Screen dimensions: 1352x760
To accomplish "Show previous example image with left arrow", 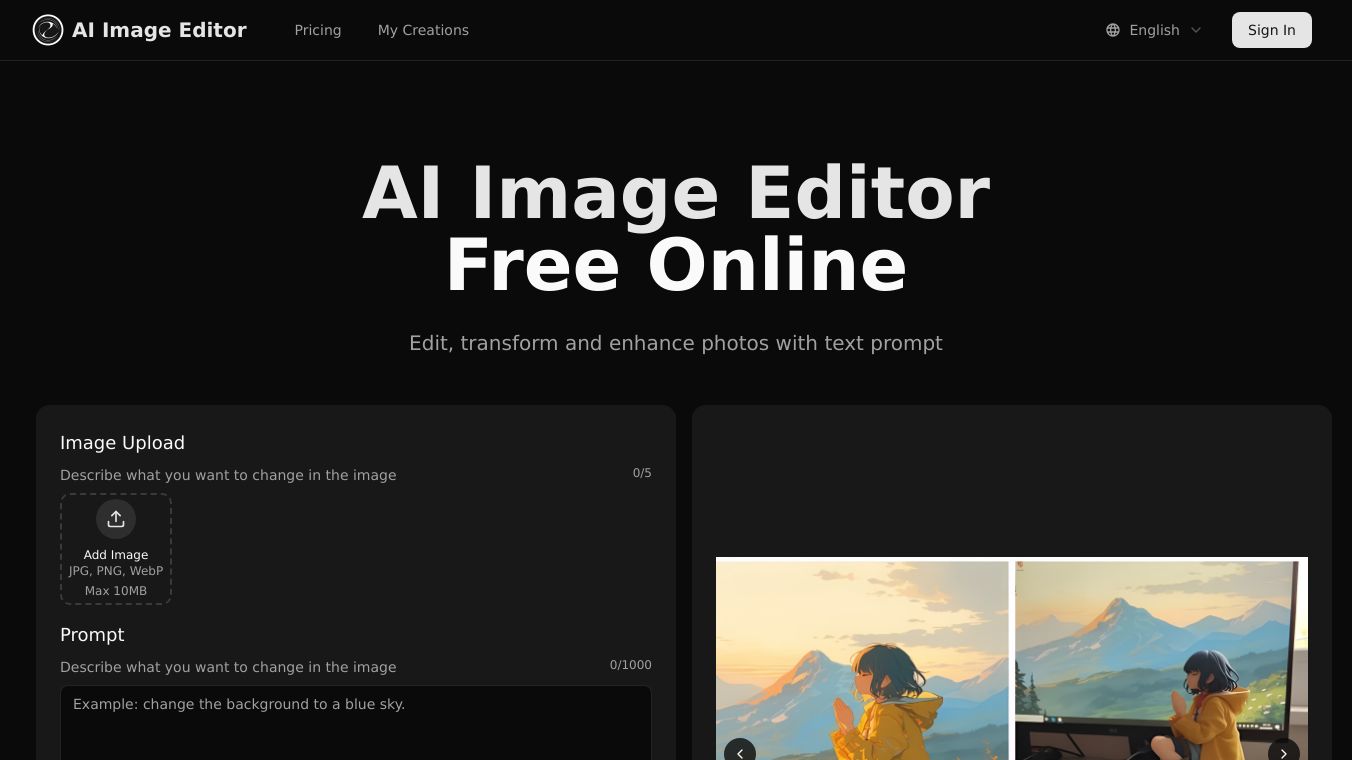I will tap(740, 754).
